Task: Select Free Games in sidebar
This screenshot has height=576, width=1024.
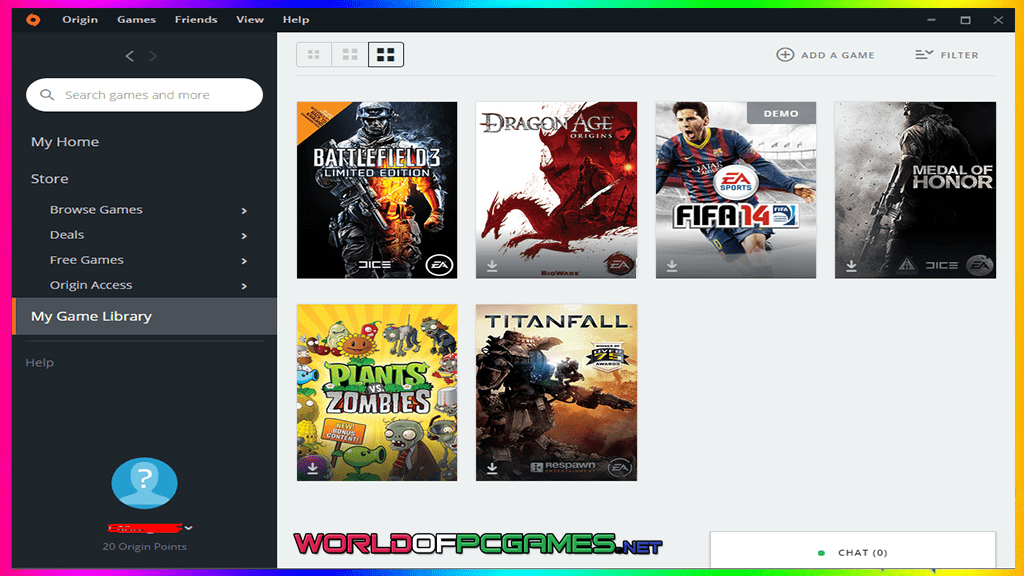Action: pyautogui.click(x=86, y=260)
